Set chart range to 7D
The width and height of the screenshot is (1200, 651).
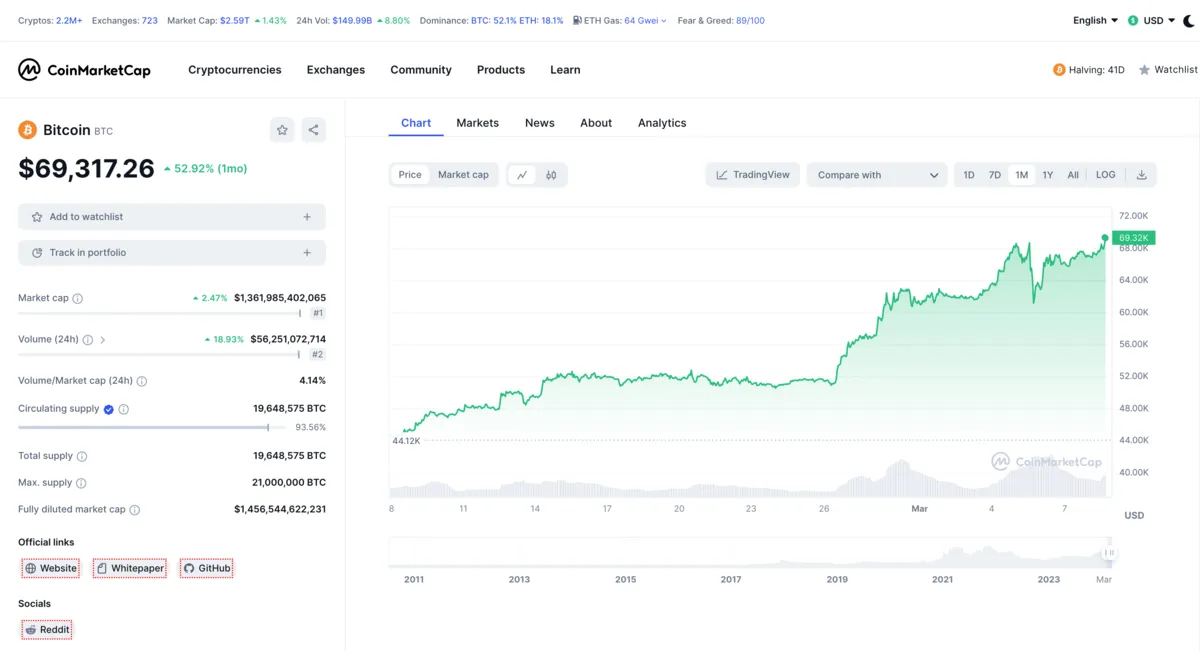[995, 175]
